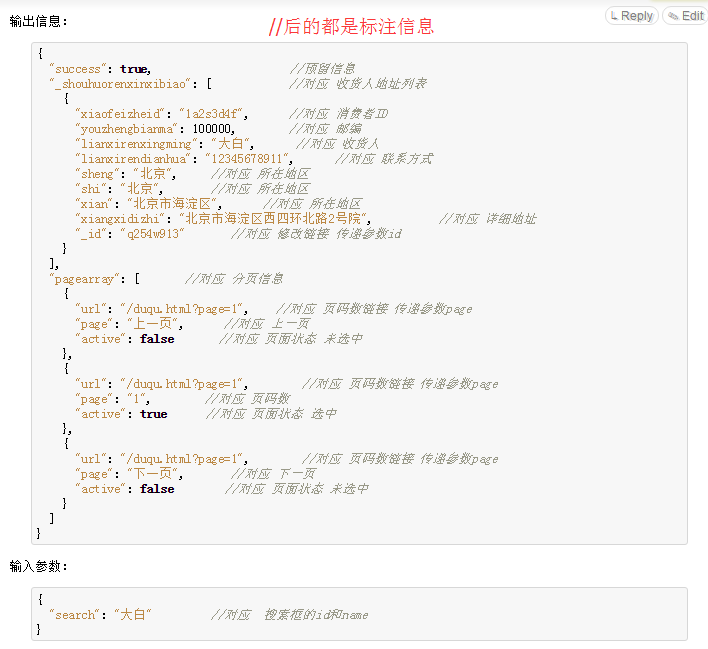The height and width of the screenshot is (649, 708).
Task: Click the Reply button
Action: pyautogui.click(x=630, y=16)
